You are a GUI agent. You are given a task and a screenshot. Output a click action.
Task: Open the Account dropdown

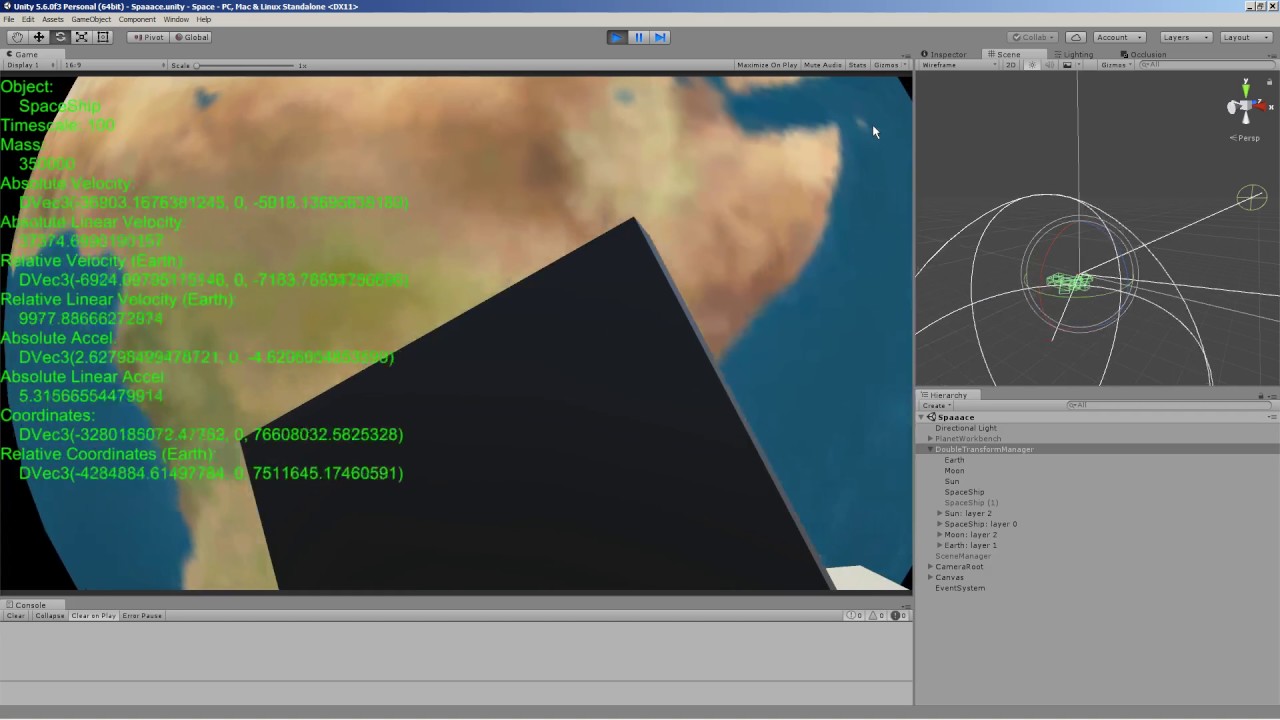1118,37
